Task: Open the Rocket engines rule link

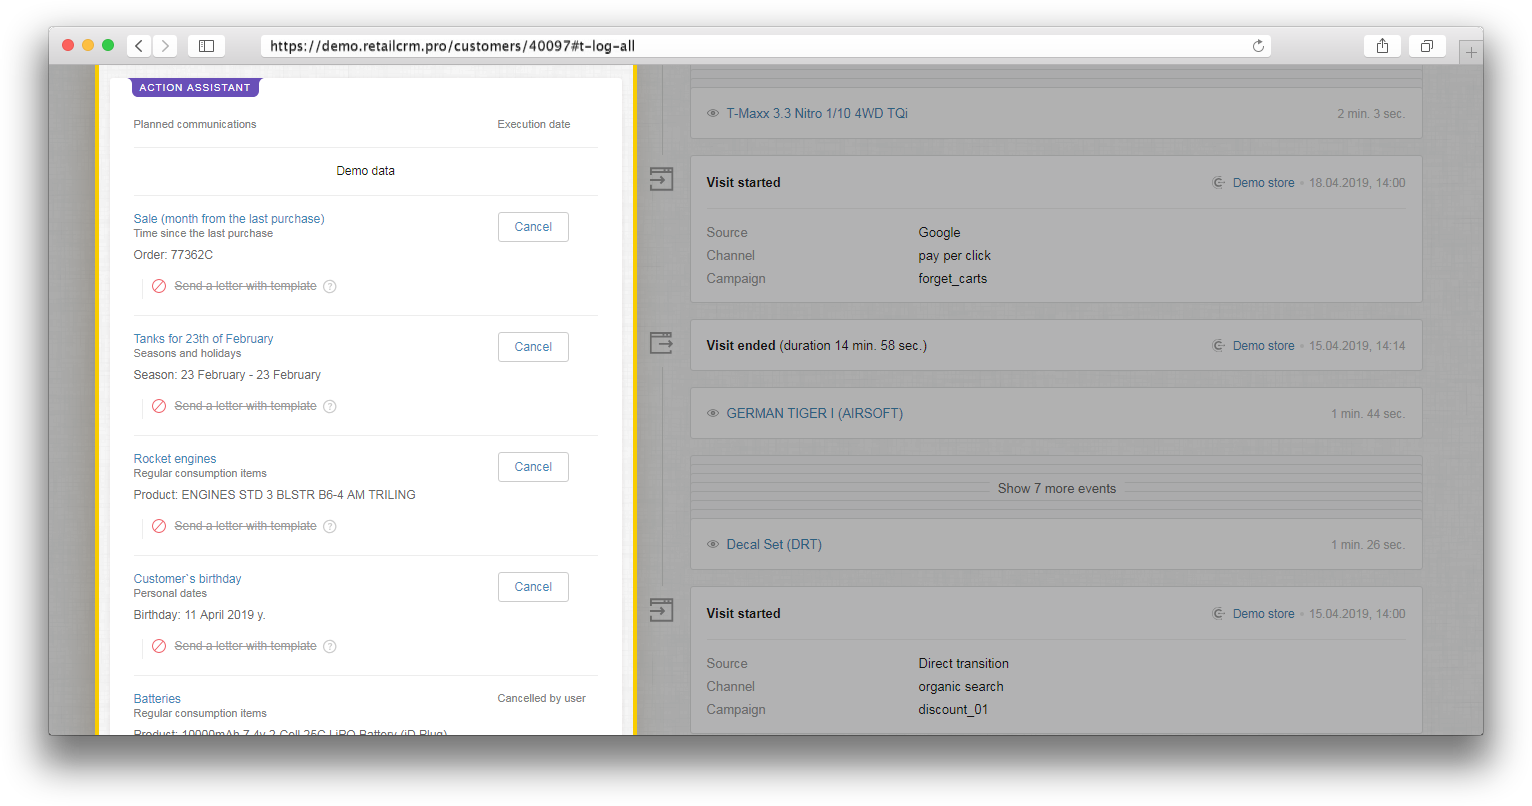Action: [x=175, y=459]
